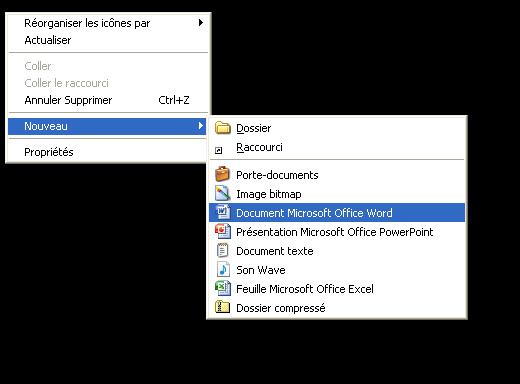This screenshot has height=384, width=520.
Task: Click the yellow Dossier folder icon
Action: point(223,128)
